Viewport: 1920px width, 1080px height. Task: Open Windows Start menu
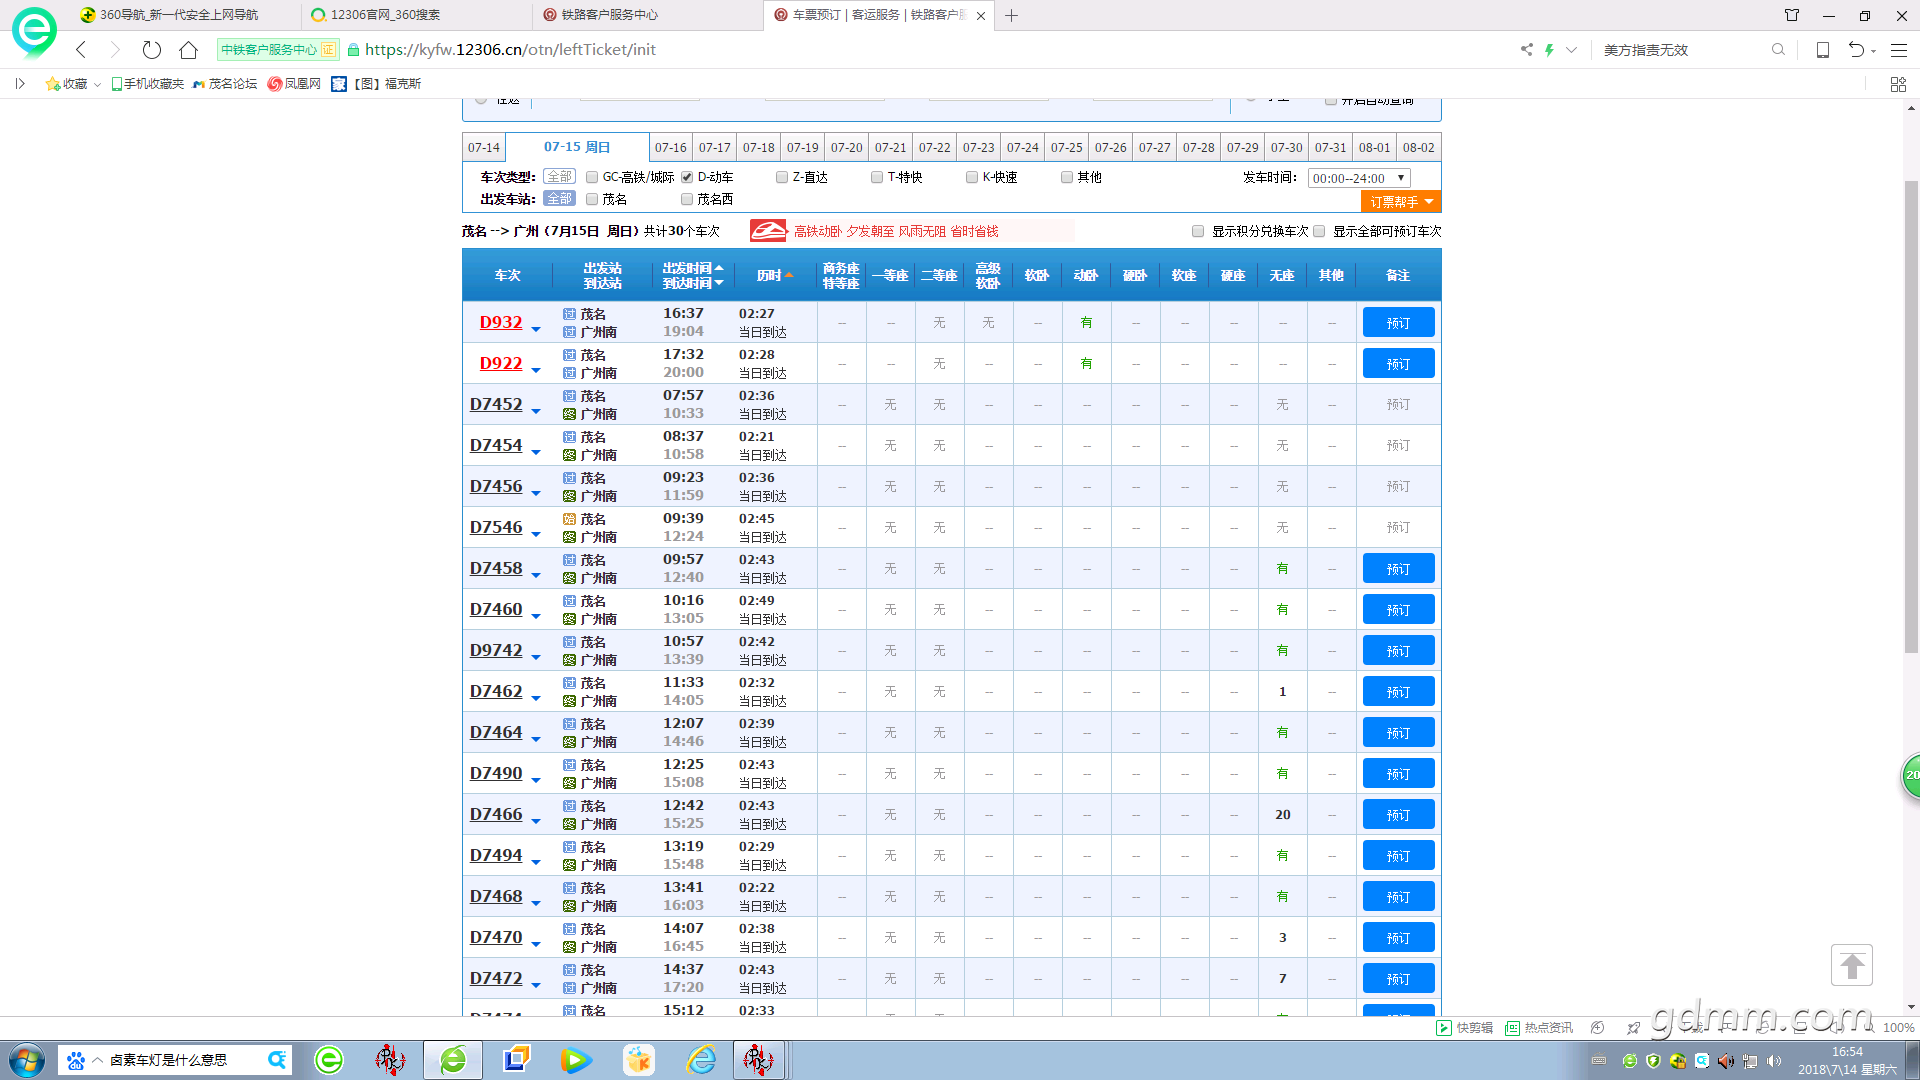click(27, 1060)
